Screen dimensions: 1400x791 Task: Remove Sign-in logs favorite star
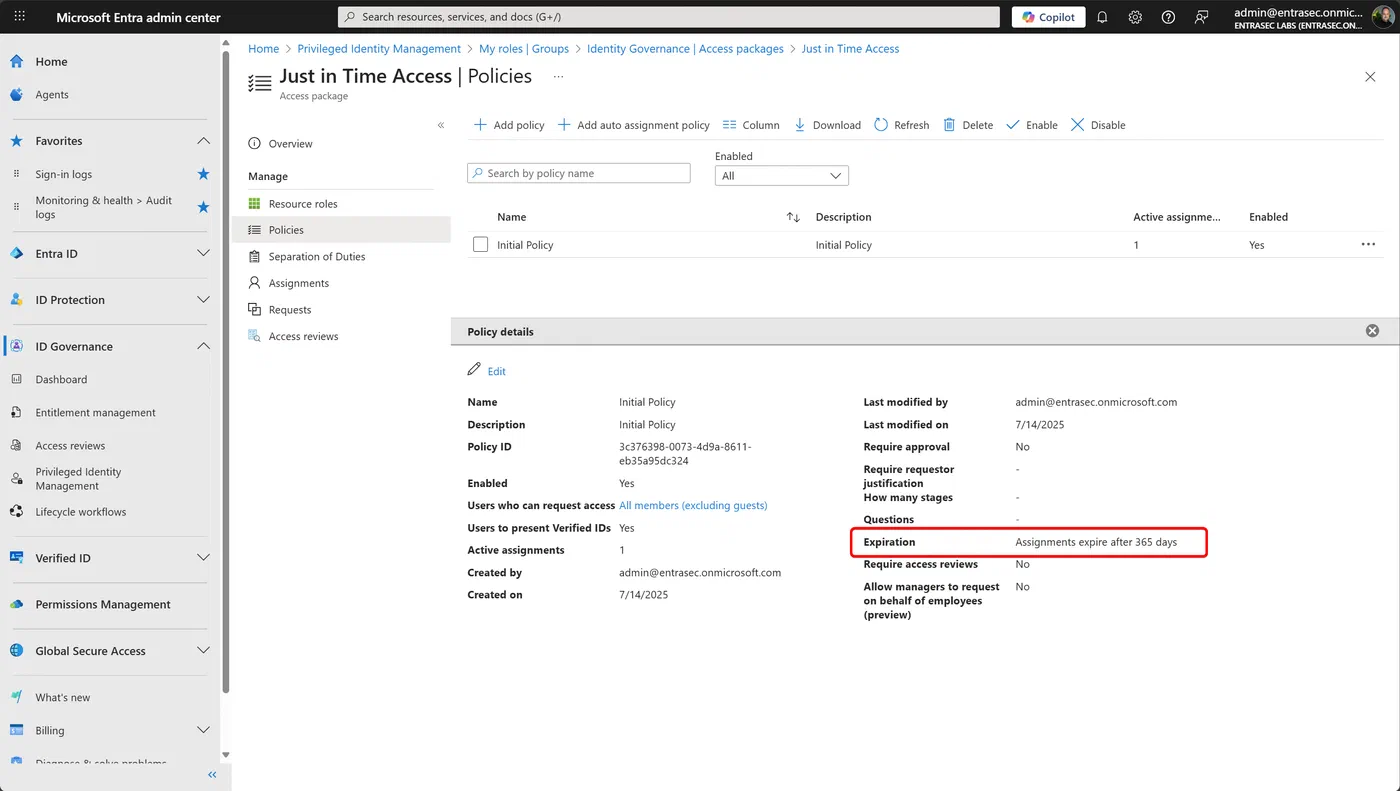(x=203, y=174)
